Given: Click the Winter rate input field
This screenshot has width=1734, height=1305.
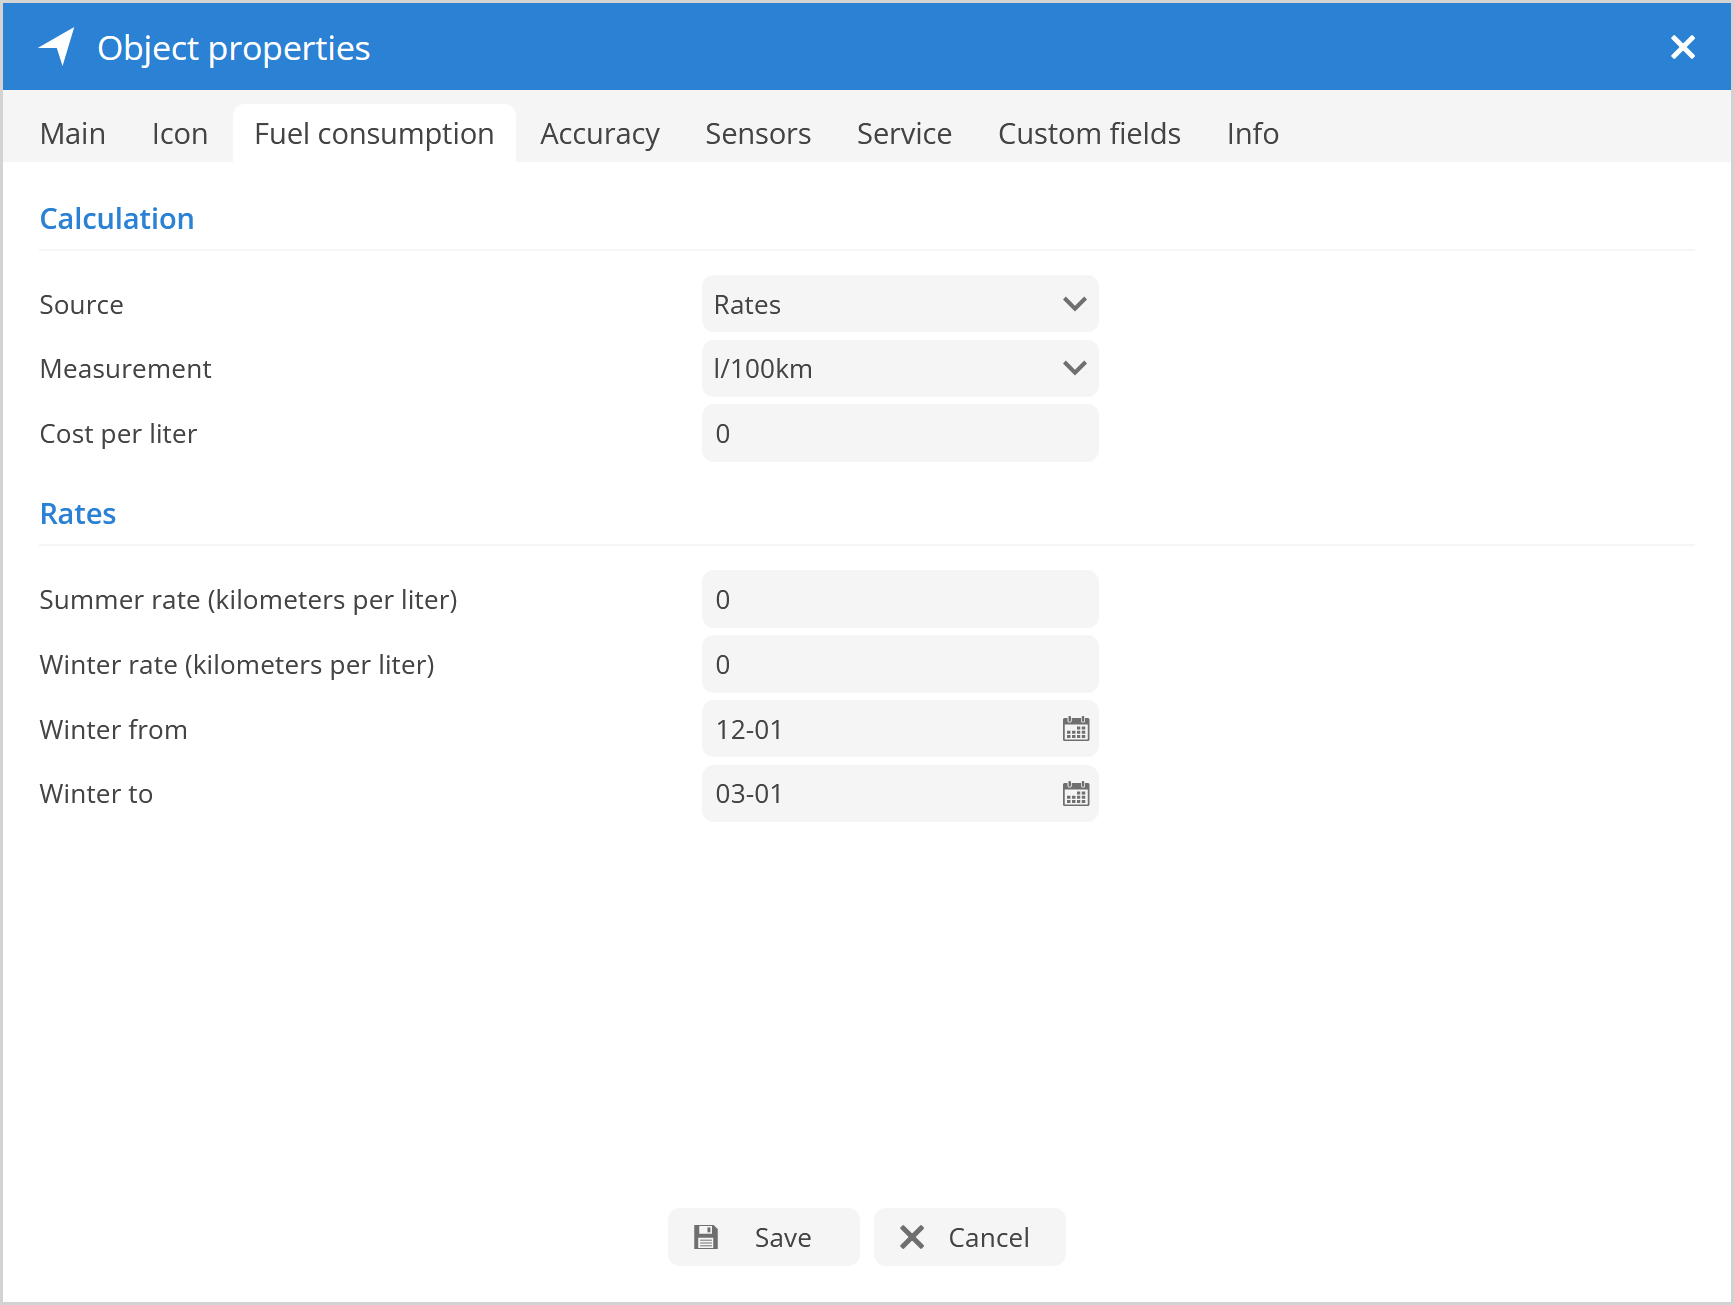Looking at the screenshot, I should point(899,665).
